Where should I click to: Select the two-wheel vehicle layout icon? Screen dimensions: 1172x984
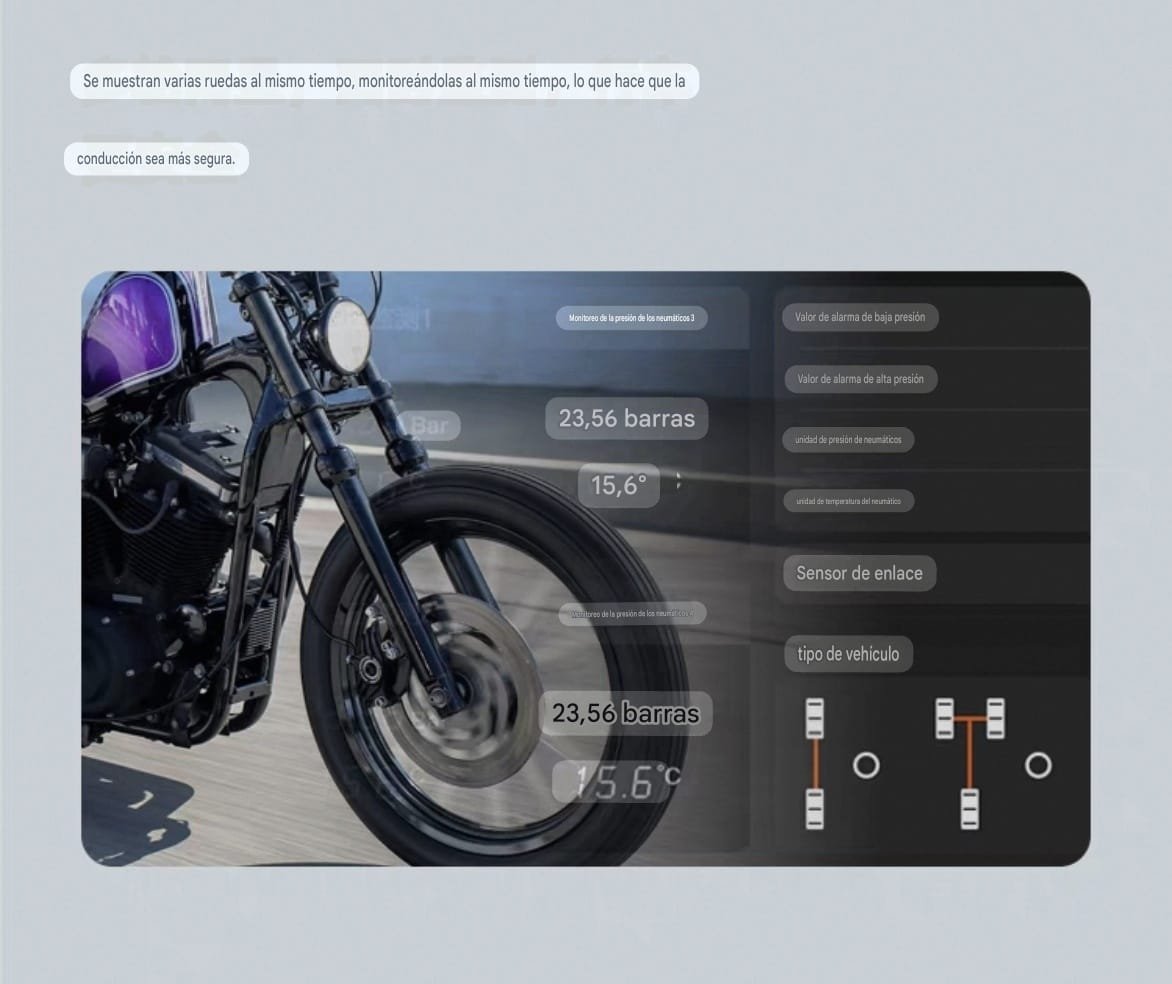tap(815, 763)
